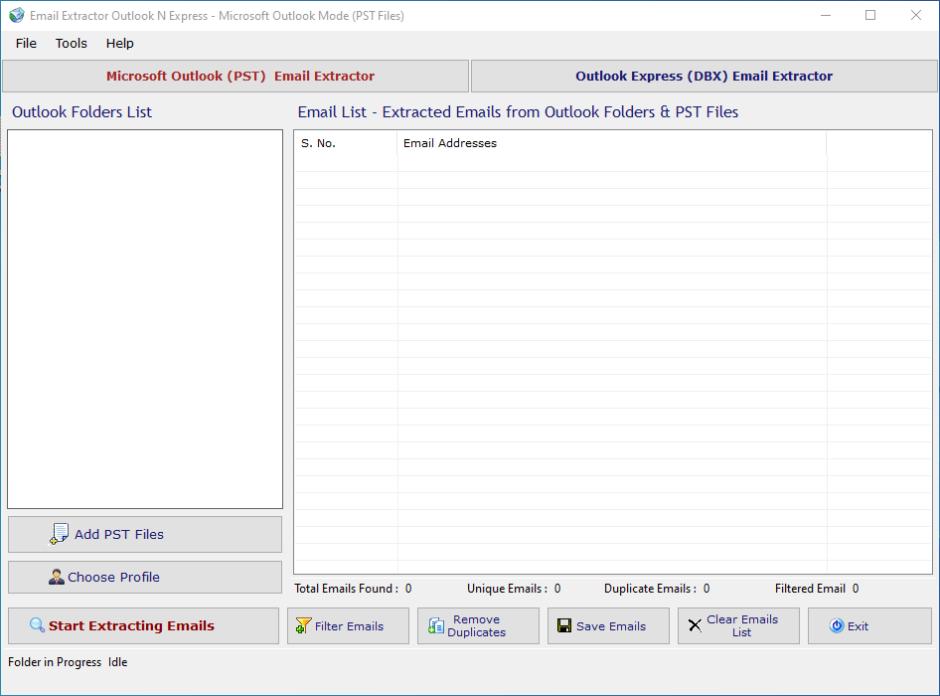Click the 'Duplicate Emails : 0' text

tap(657, 589)
